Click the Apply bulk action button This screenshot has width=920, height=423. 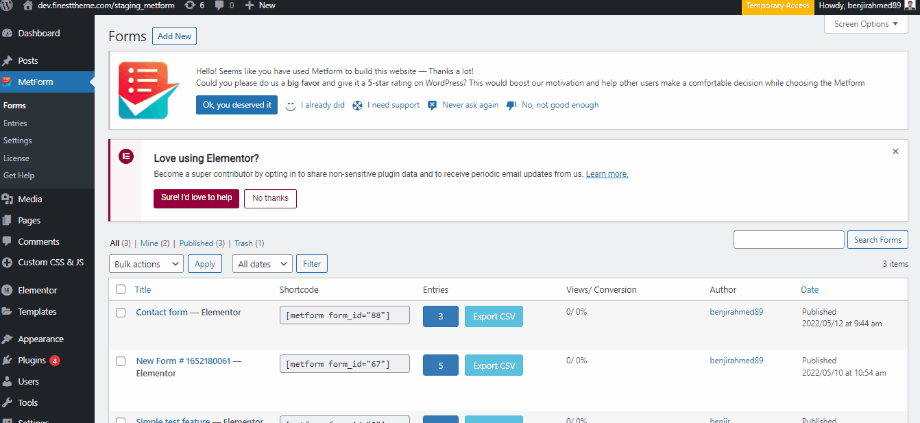point(205,264)
